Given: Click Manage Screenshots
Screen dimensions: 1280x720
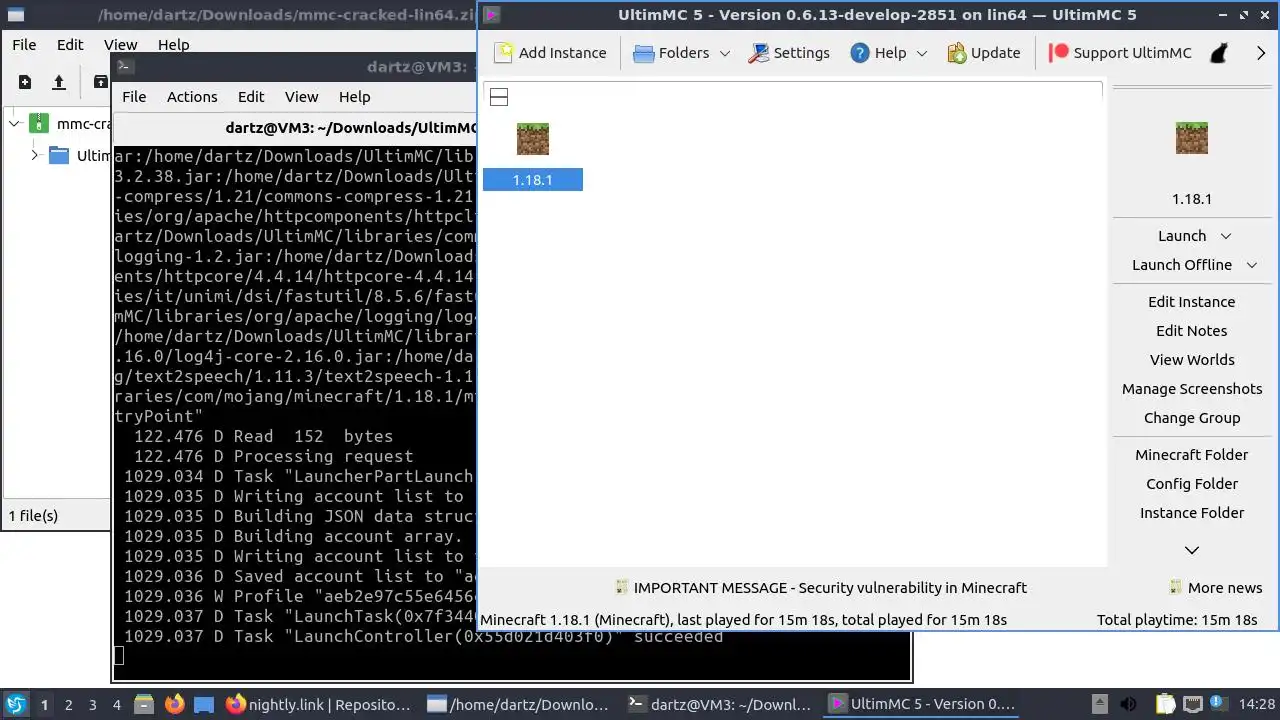Looking at the screenshot, I should [x=1192, y=389].
